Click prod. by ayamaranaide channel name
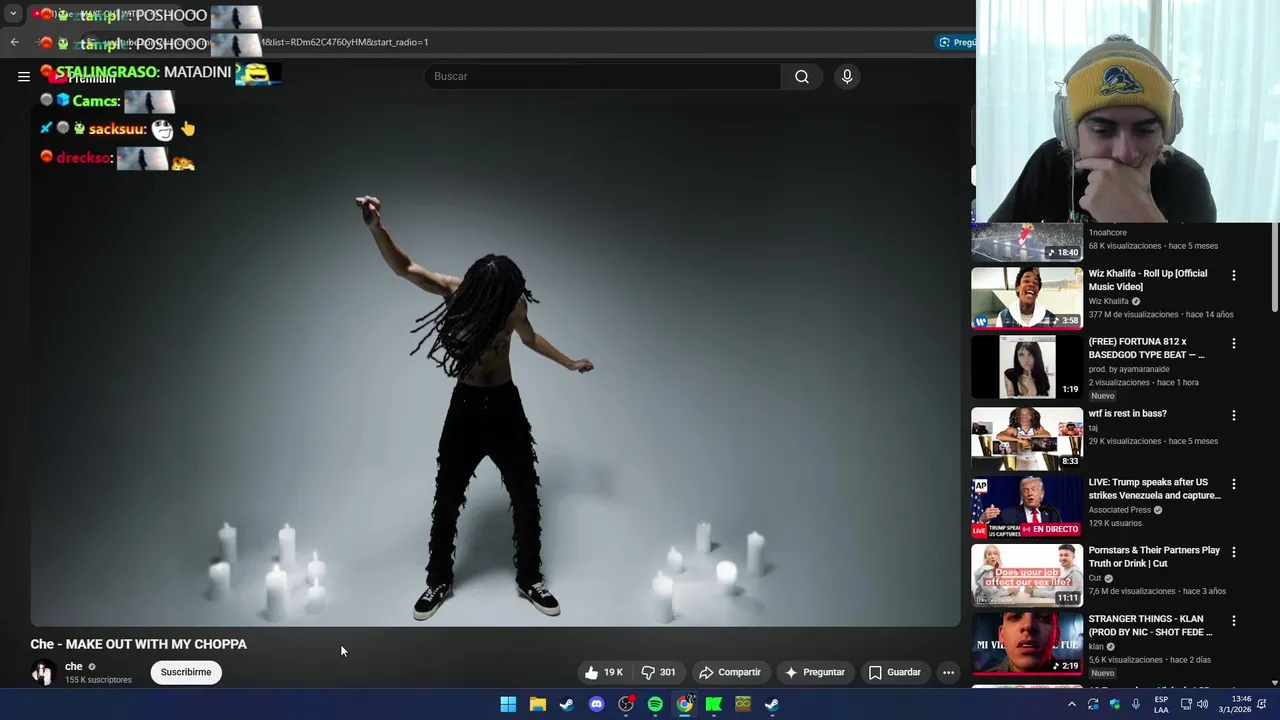The width and height of the screenshot is (1280, 720). tap(1129, 369)
